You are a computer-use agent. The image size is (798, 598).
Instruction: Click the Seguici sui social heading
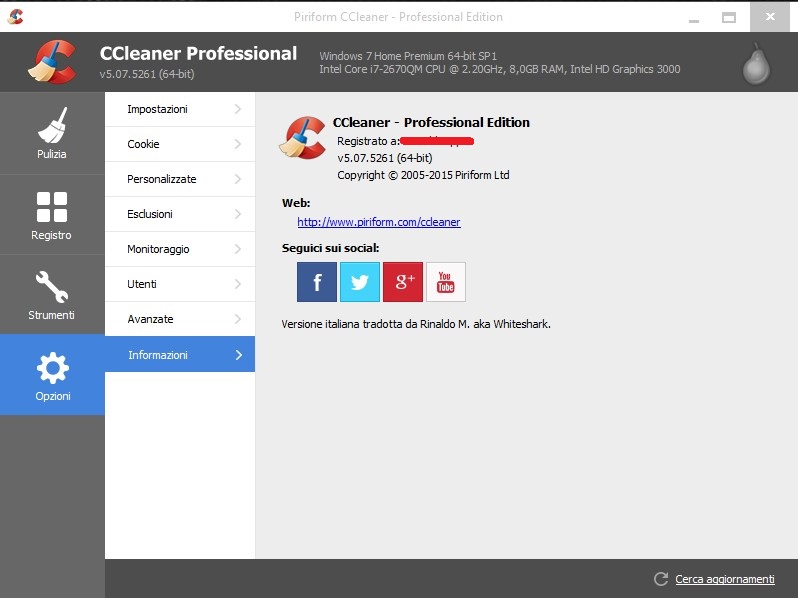[x=330, y=248]
